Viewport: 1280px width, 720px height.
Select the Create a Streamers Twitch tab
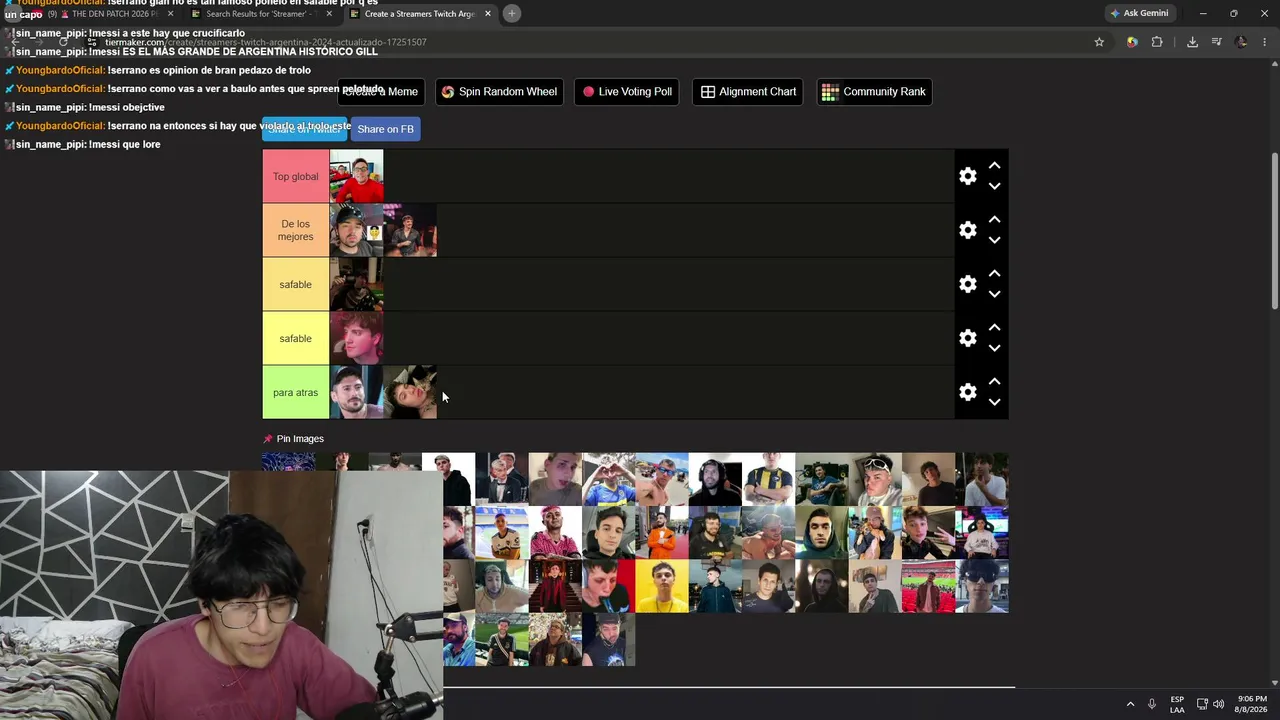pyautogui.click(x=421, y=14)
